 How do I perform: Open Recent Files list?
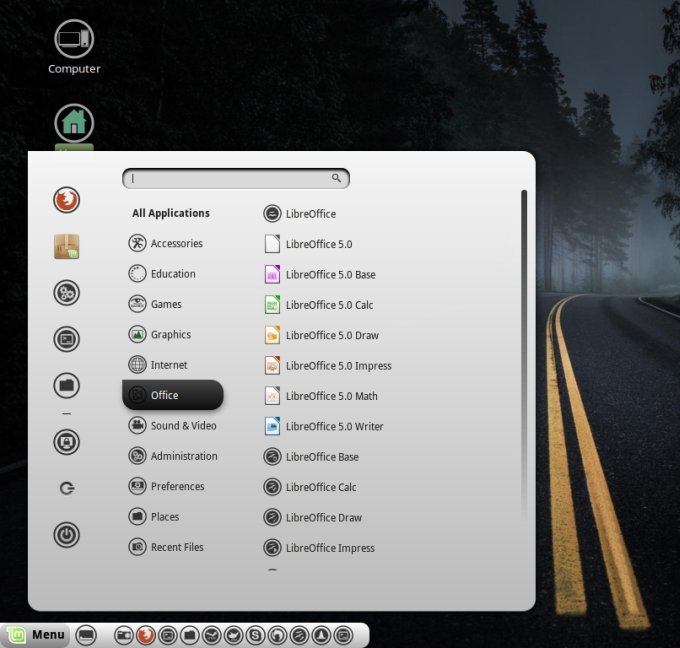[x=177, y=547]
